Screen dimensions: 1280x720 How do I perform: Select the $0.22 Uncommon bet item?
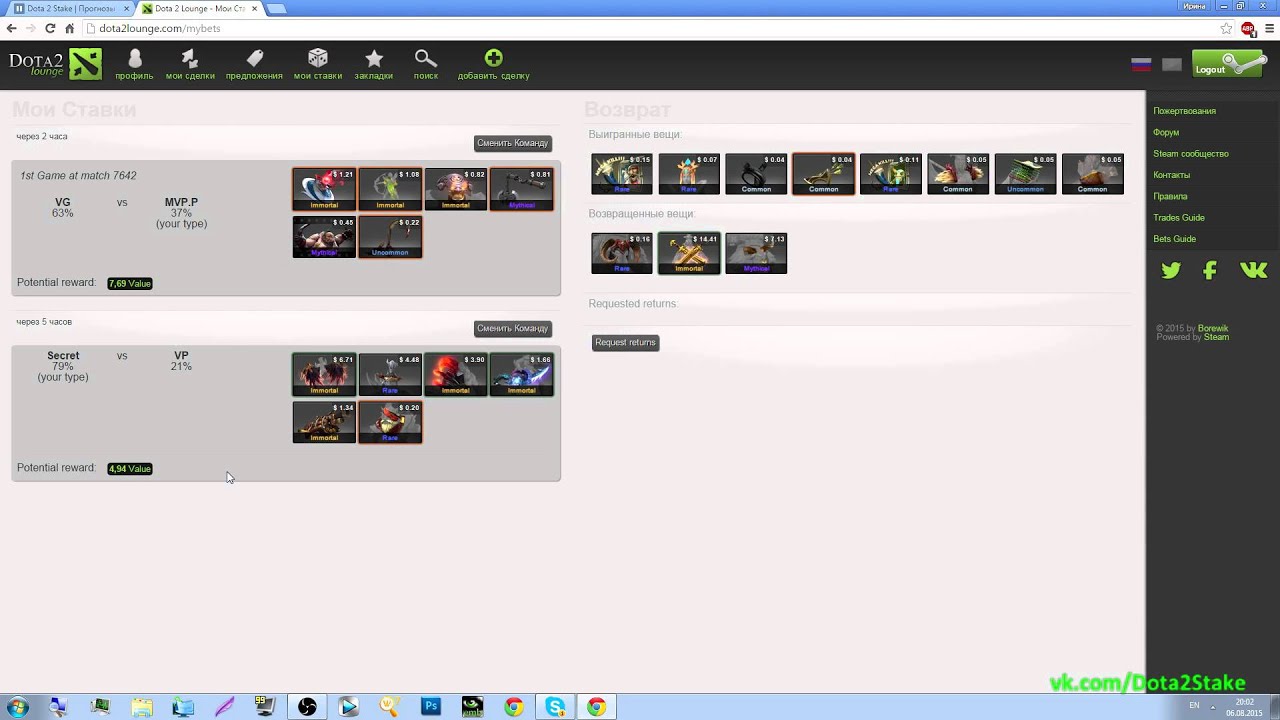pyautogui.click(x=390, y=237)
